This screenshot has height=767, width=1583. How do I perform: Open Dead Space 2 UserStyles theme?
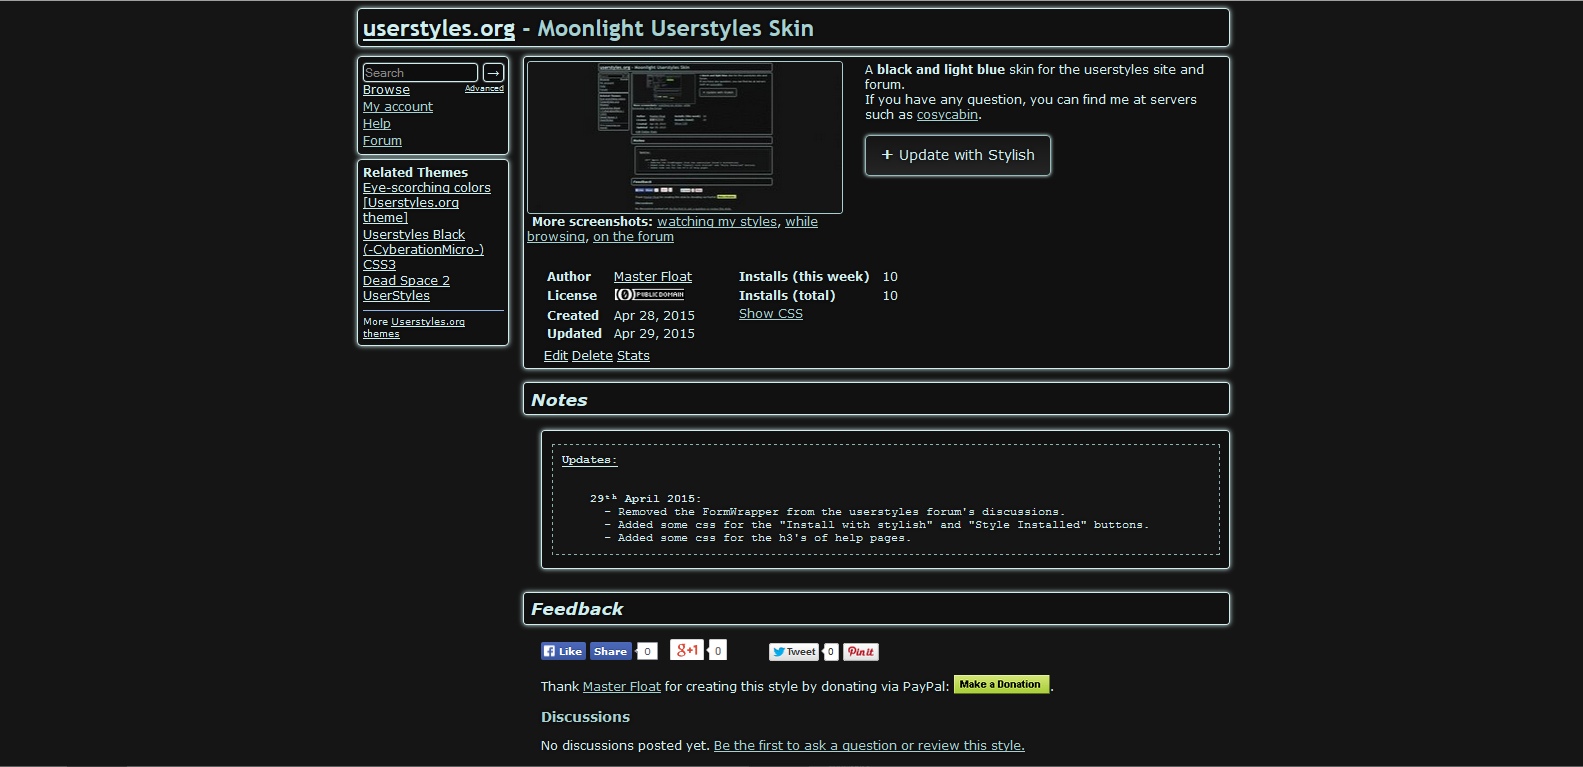pyautogui.click(x=406, y=288)
